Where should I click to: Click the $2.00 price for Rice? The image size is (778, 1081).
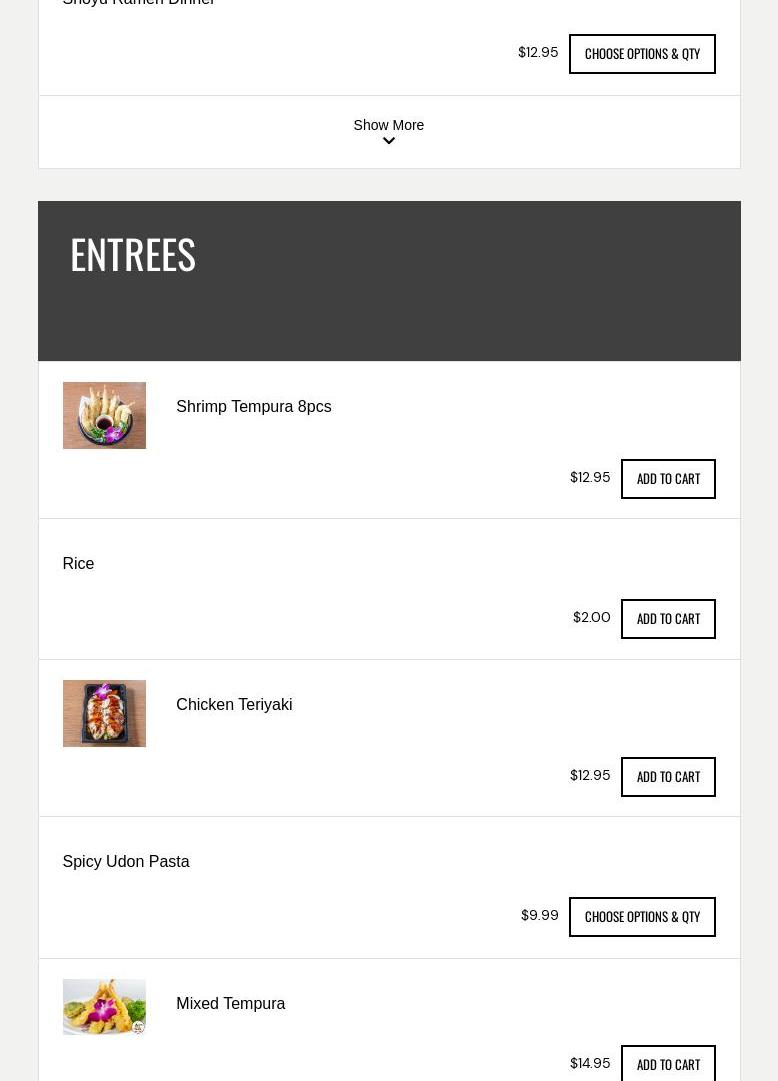click(592, 618)
